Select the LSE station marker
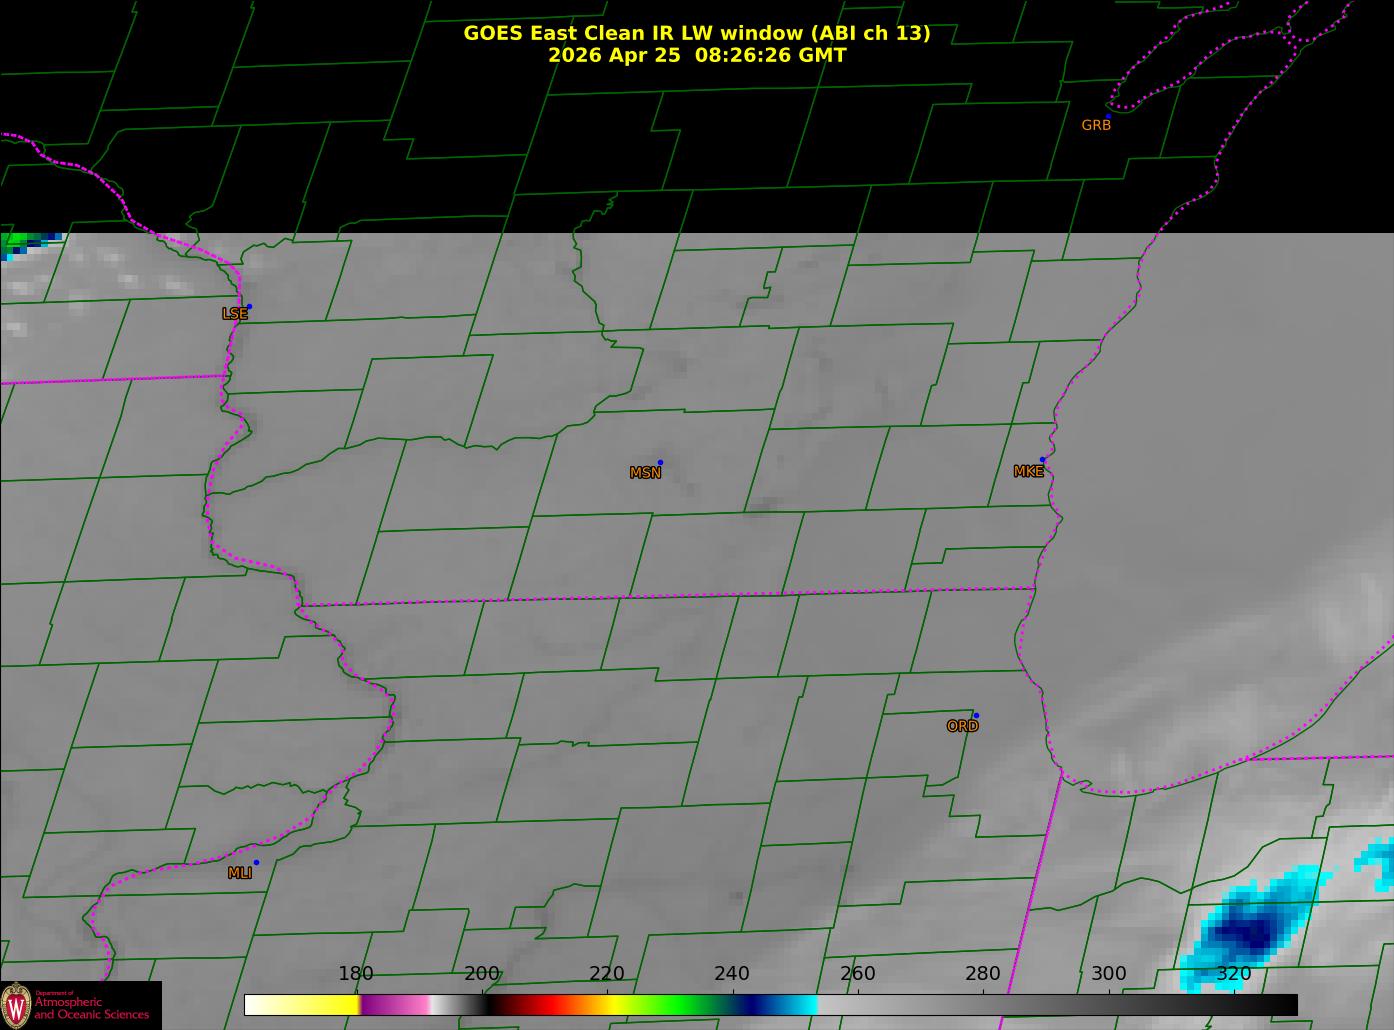Image resolution: width=1394 pixels, height=1030 pixels. pos(249,306)
